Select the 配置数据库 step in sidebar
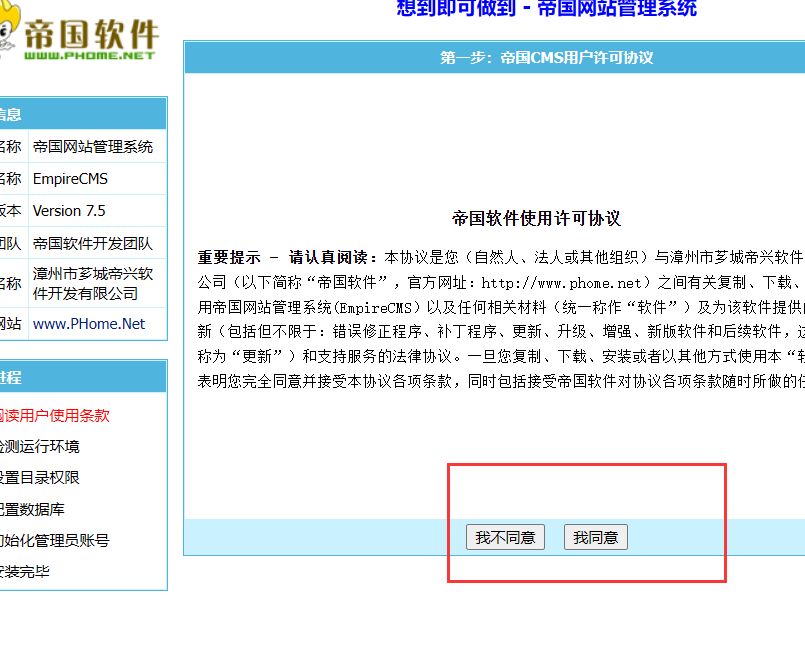Image resolution: width=805 pixels, height=648 pixels. (x=33, y=509)
